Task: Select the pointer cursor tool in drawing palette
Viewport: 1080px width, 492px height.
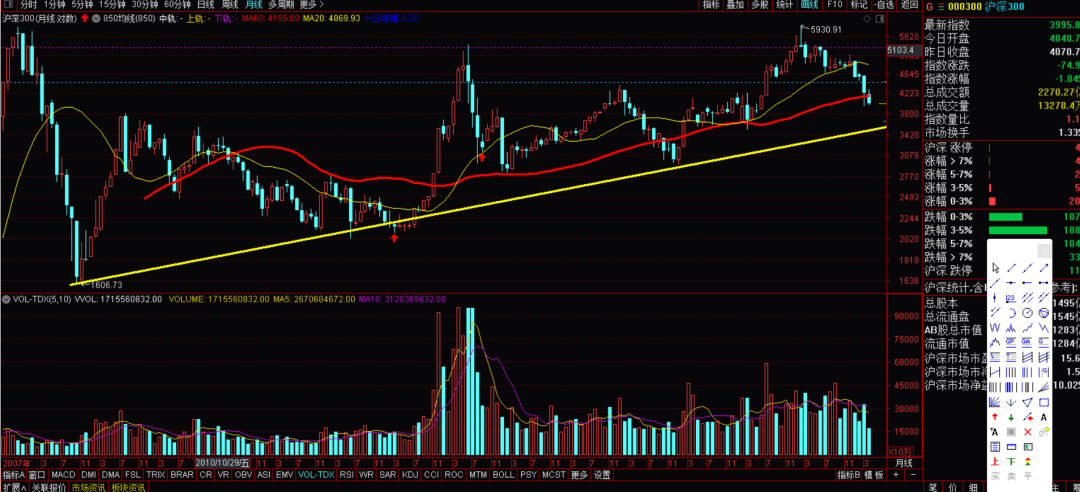Action: point(995,268)
